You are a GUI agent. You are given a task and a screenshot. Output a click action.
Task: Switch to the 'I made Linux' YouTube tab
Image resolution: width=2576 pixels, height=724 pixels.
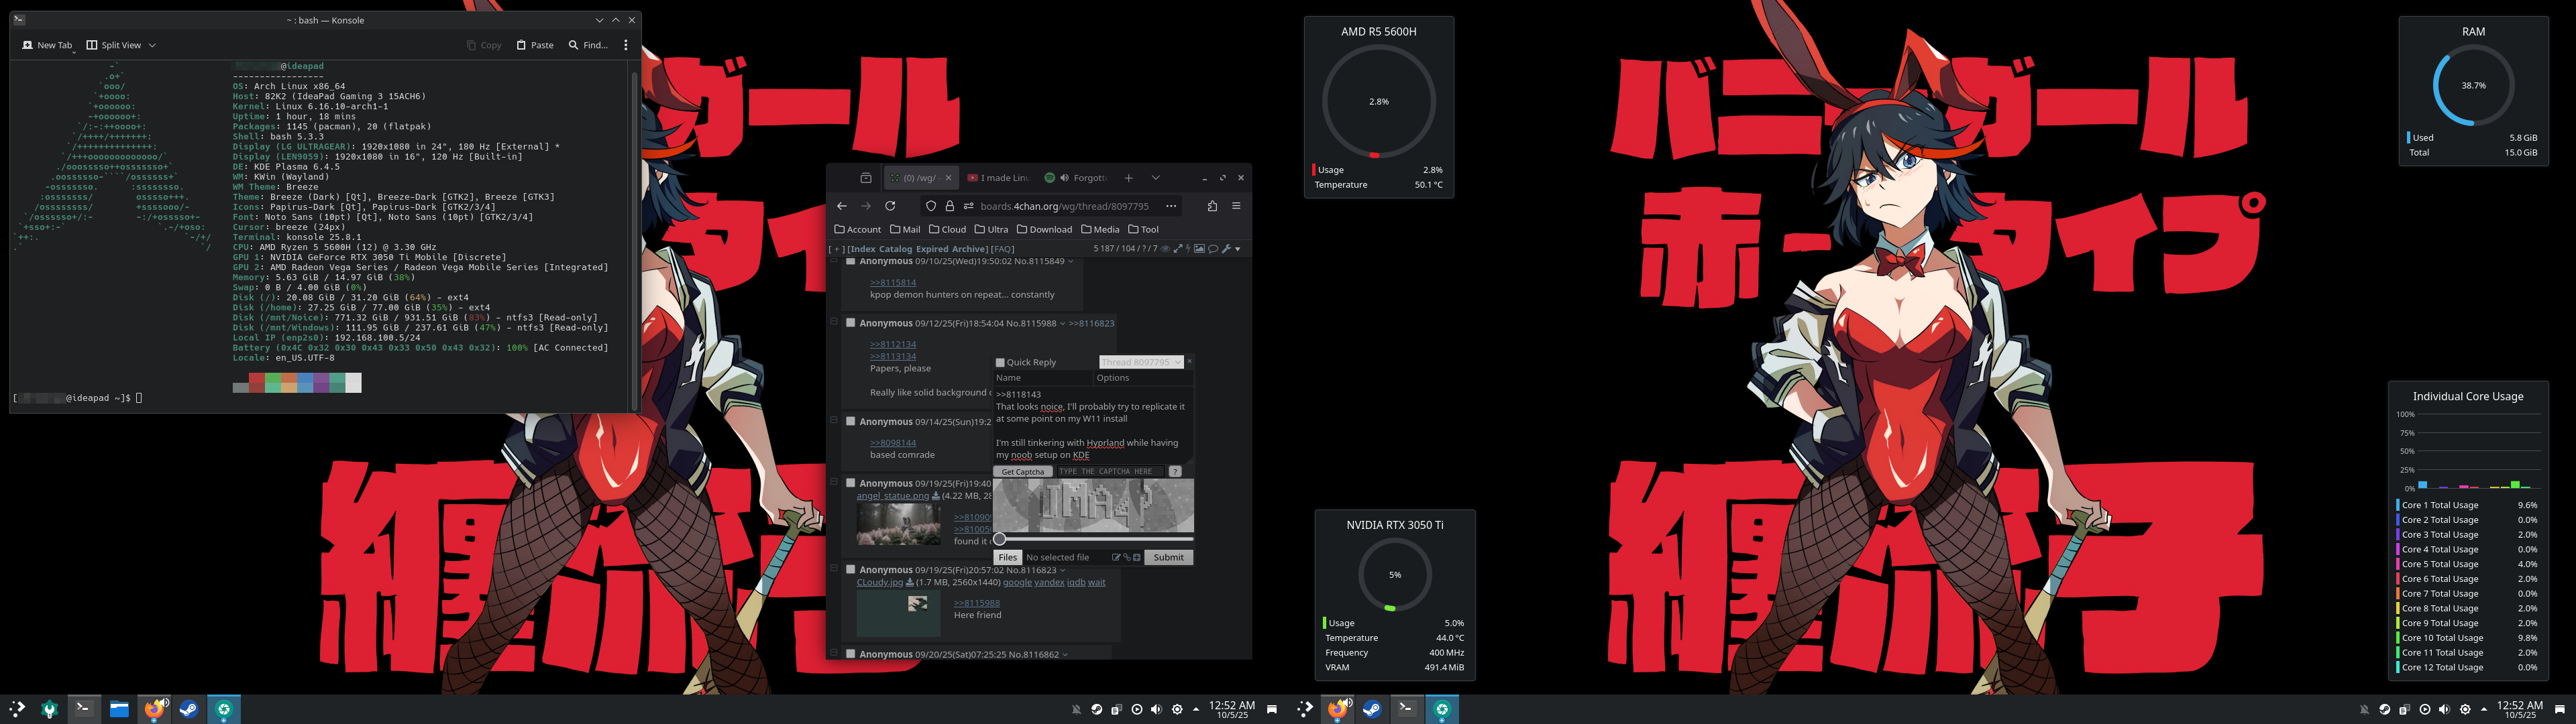(x=997, y=178)
